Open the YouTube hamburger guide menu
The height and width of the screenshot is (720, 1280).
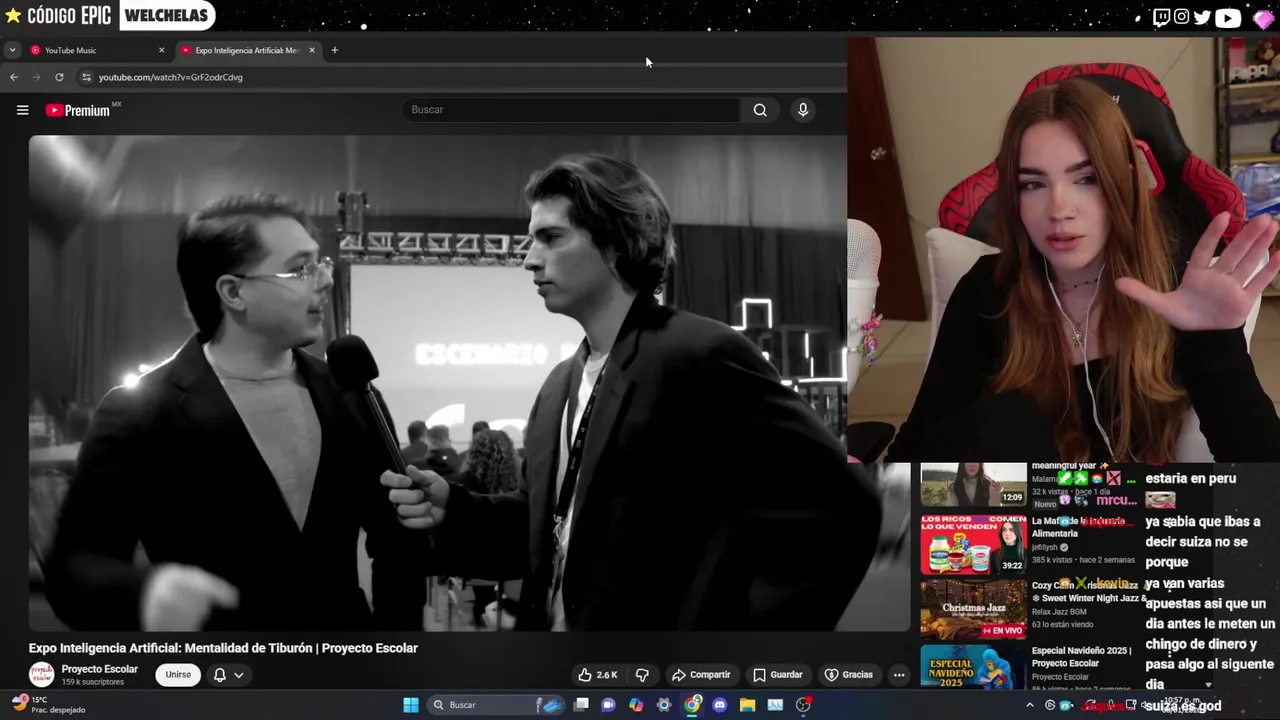click(x=22, y=110)
